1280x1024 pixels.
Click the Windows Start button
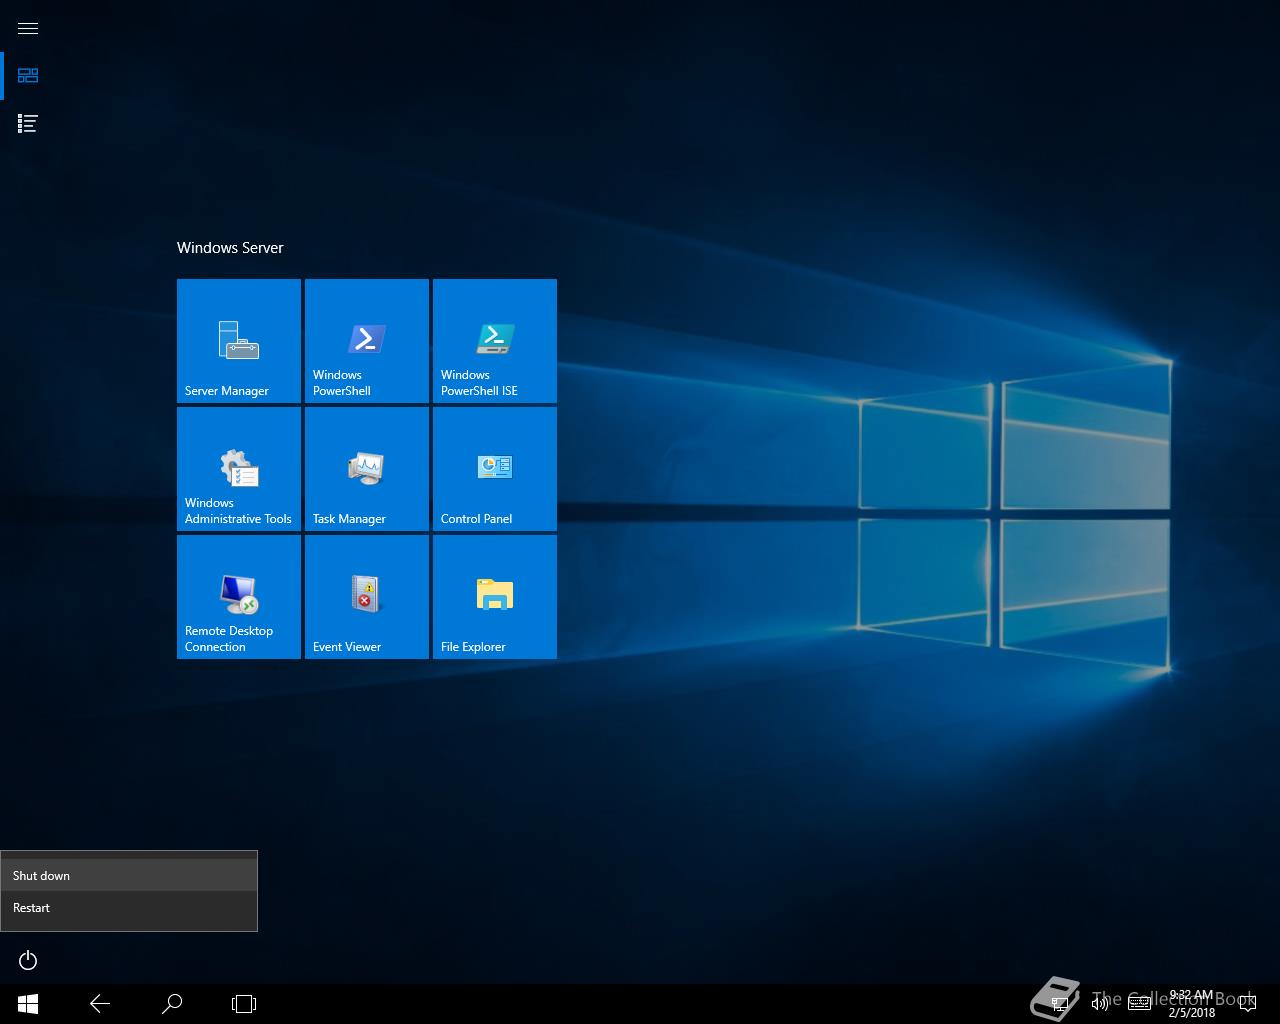pos(28,1004)
